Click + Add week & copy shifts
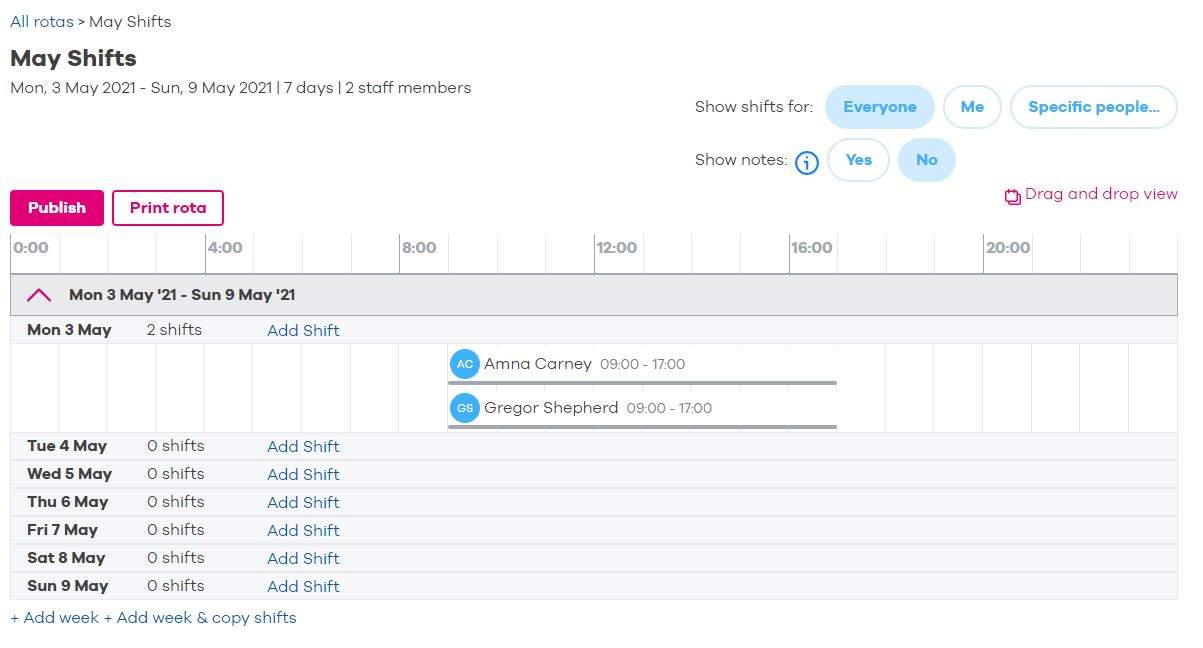 pos(200,618)
